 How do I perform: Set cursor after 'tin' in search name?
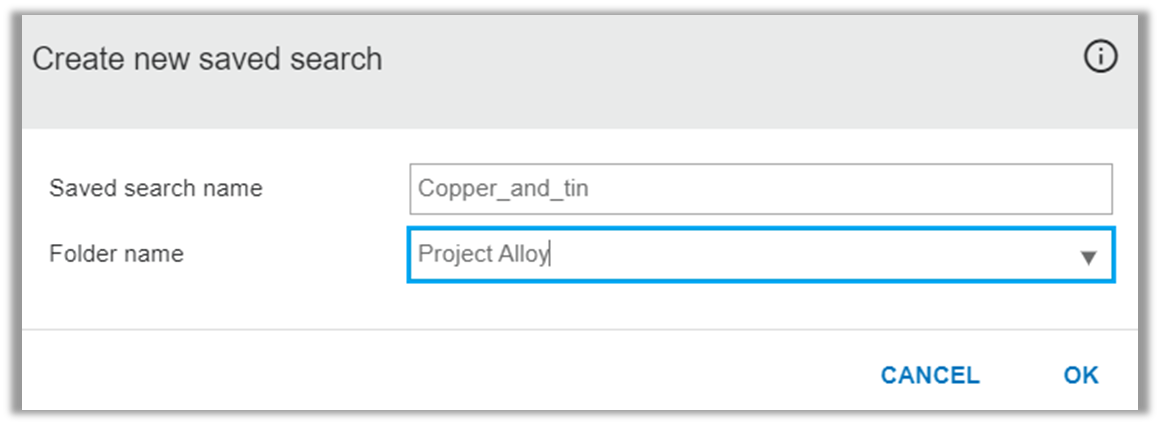tap(590, 189)
